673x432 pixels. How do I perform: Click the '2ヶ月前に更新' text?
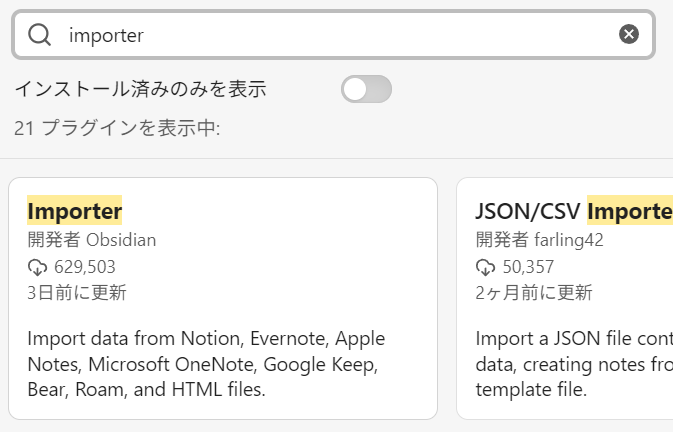pos(534,293)
